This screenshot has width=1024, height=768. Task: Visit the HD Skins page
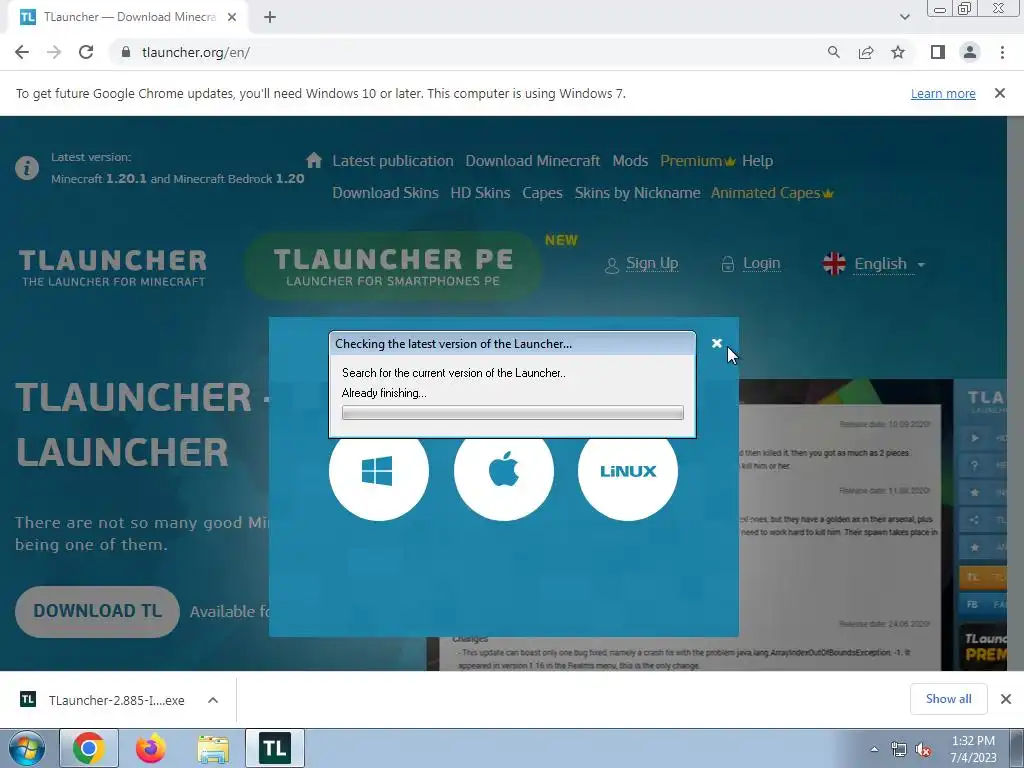point(480,193)
